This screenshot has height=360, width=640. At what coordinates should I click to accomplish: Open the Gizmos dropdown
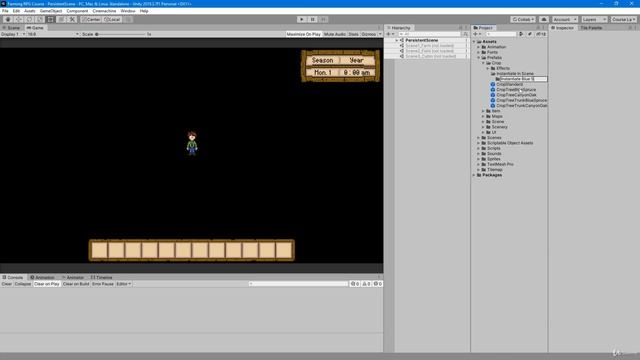[371, 34]
